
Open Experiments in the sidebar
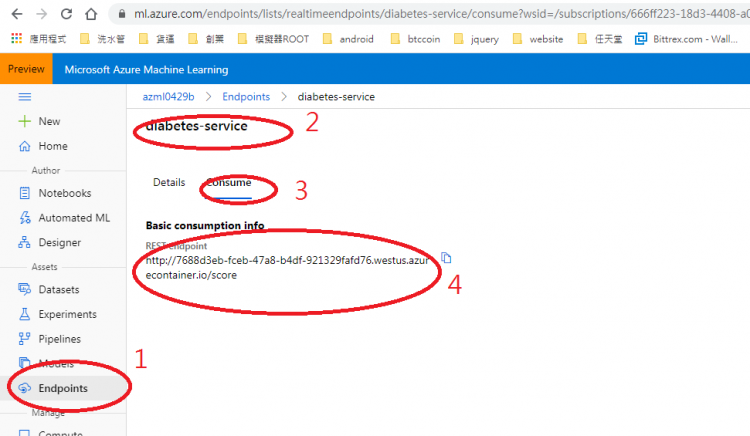point(67,314)
